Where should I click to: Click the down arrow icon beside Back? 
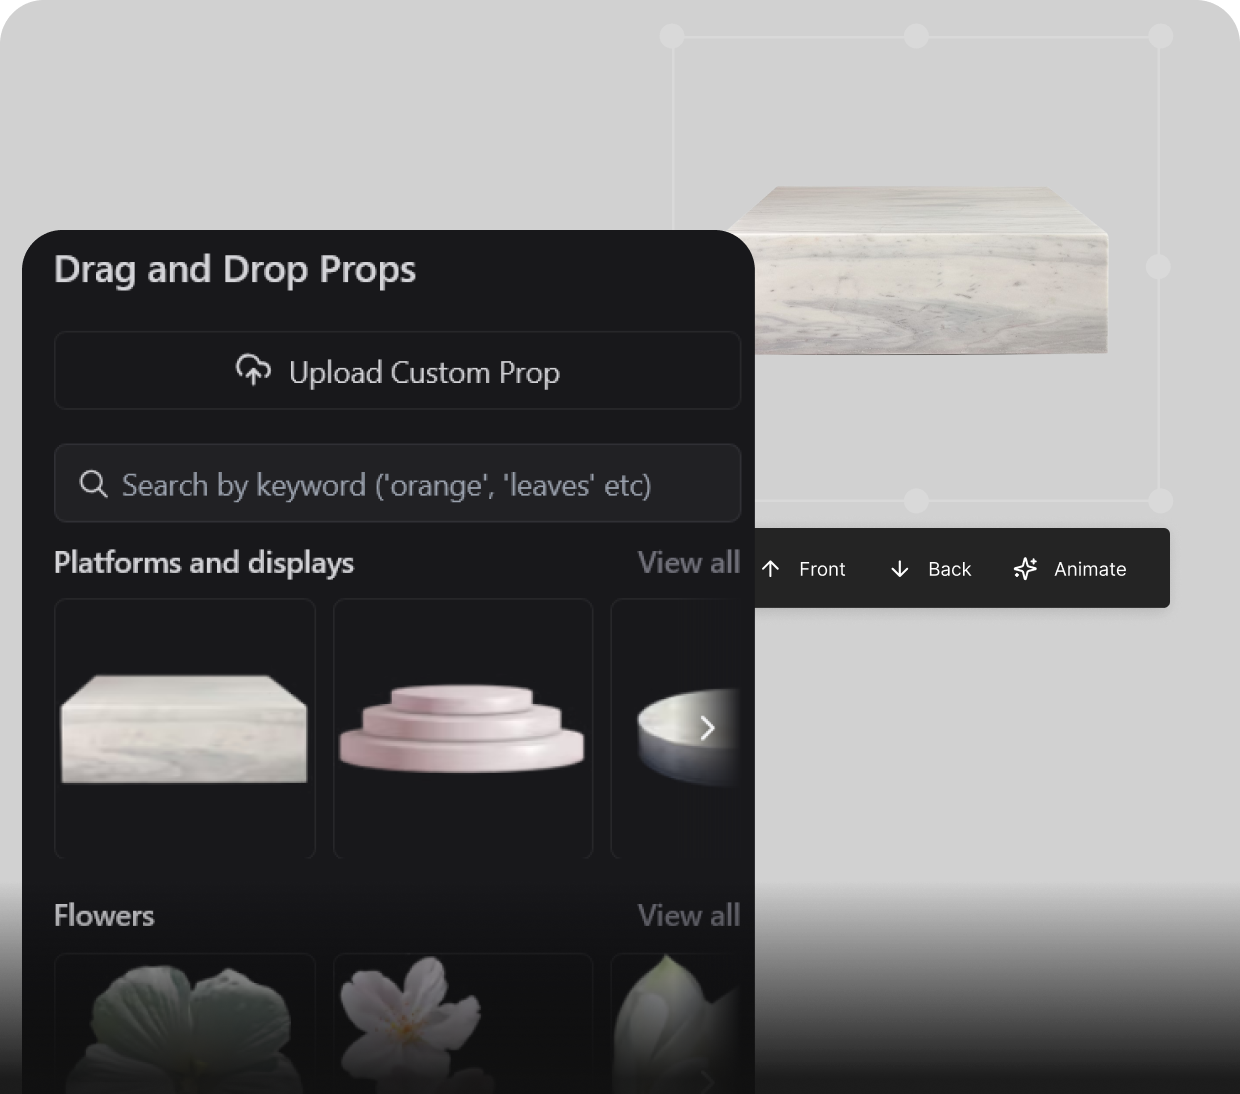899,569
